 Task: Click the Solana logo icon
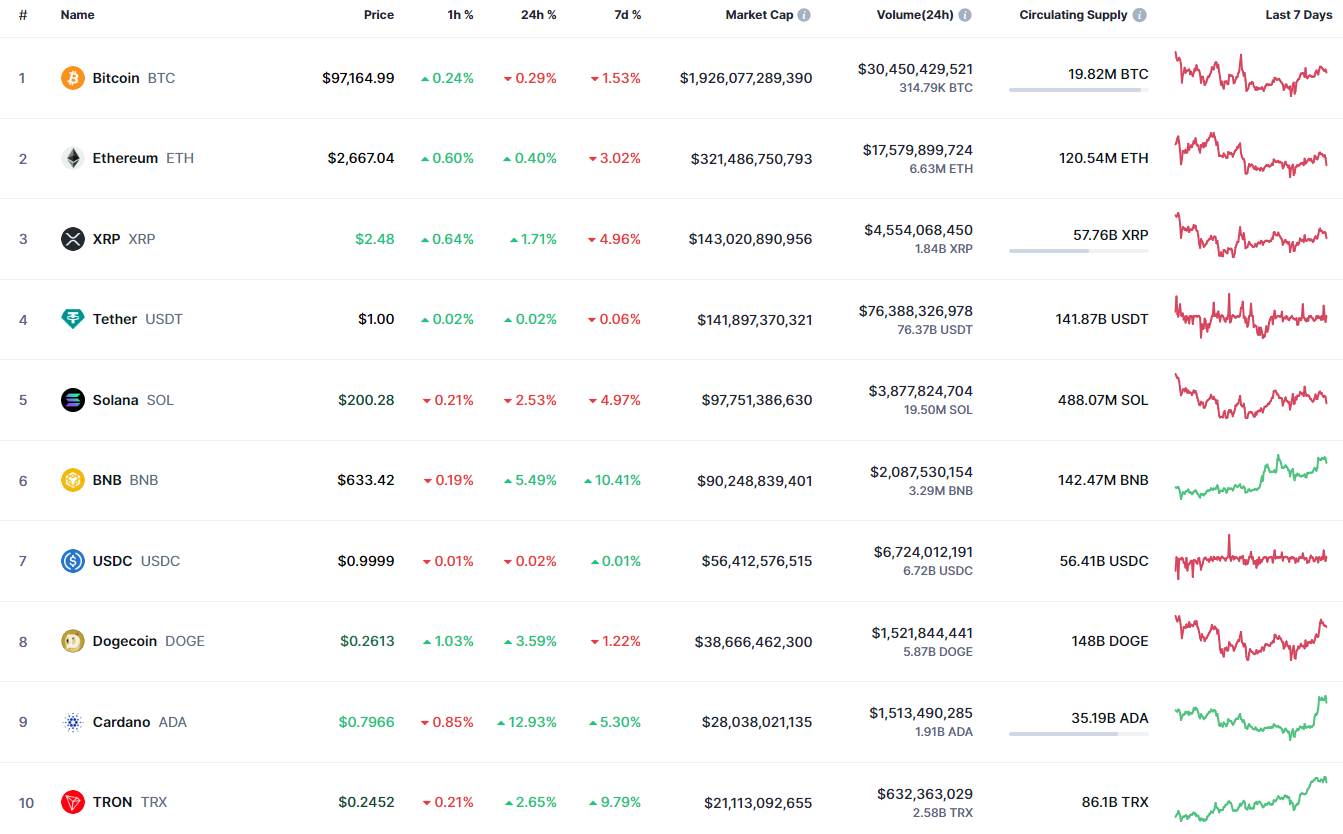[73, 400]
